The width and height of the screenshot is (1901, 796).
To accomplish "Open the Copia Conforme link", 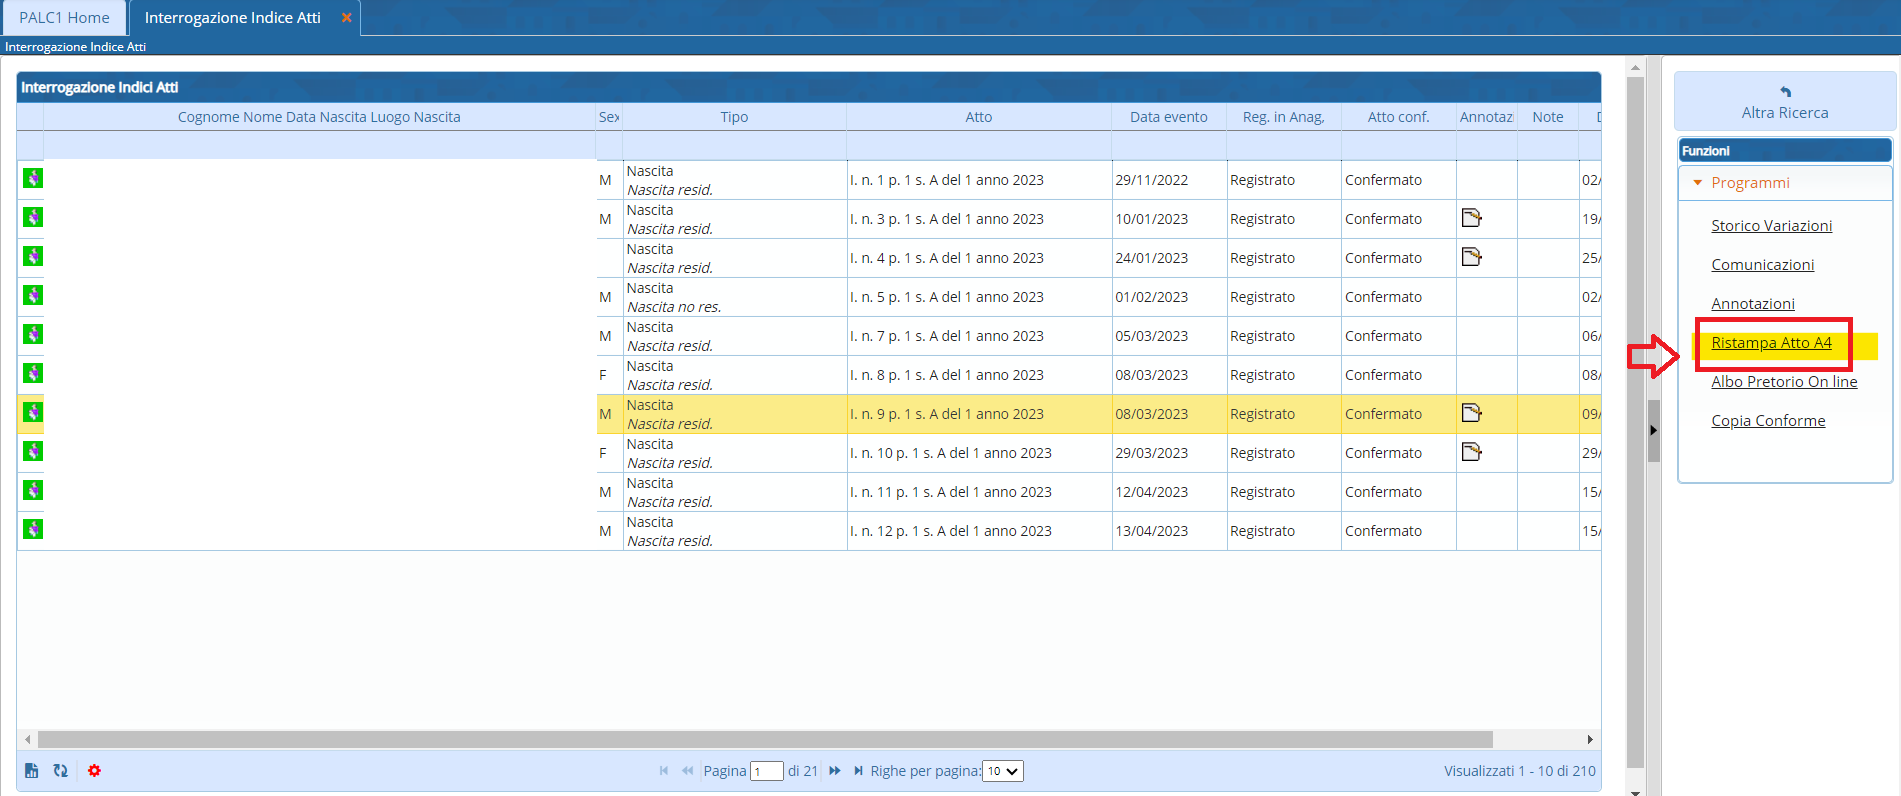I will click(x=1767, y=421).
